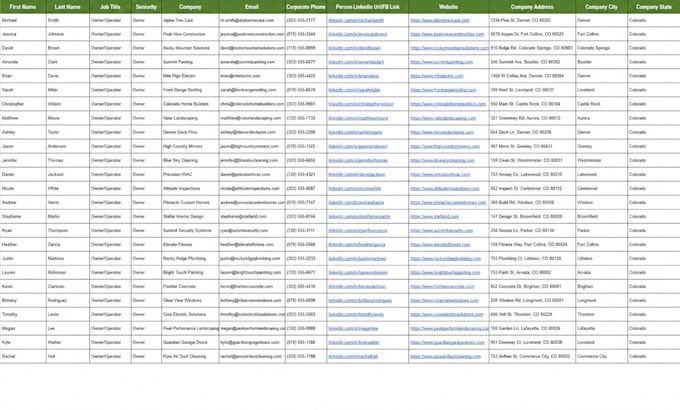Open the guardiangaragedoors.com website link
Viewport: 680px width, 410px height.
448,343
